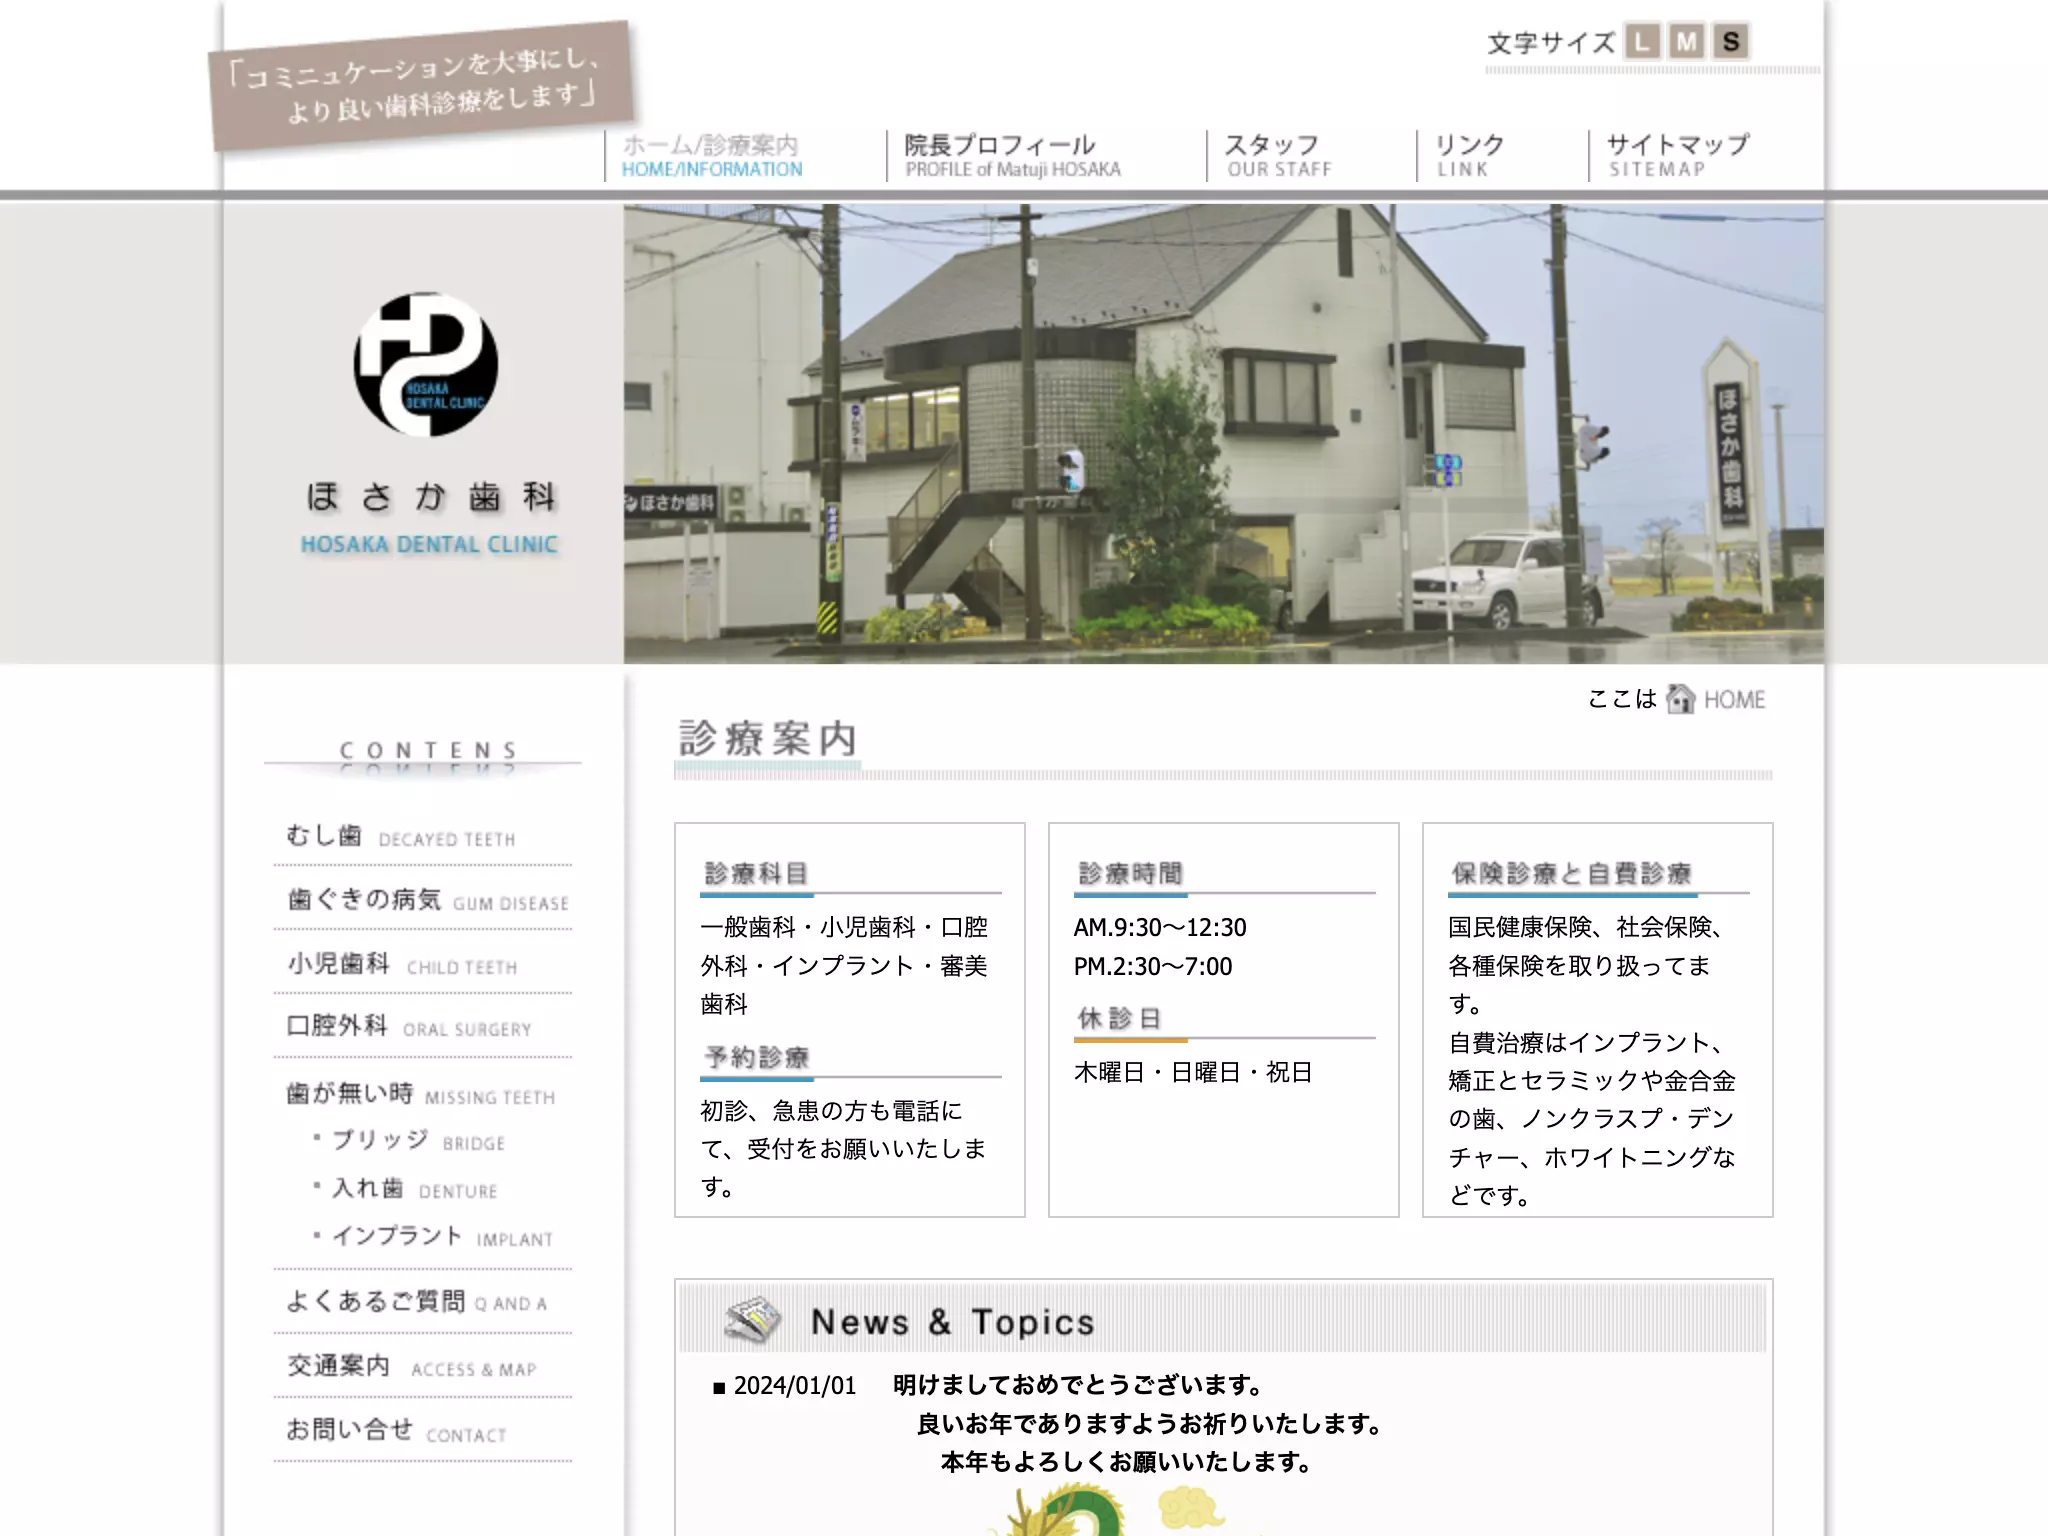Open 歯が無い時 MISSING TEETH page

[420, 1094]
